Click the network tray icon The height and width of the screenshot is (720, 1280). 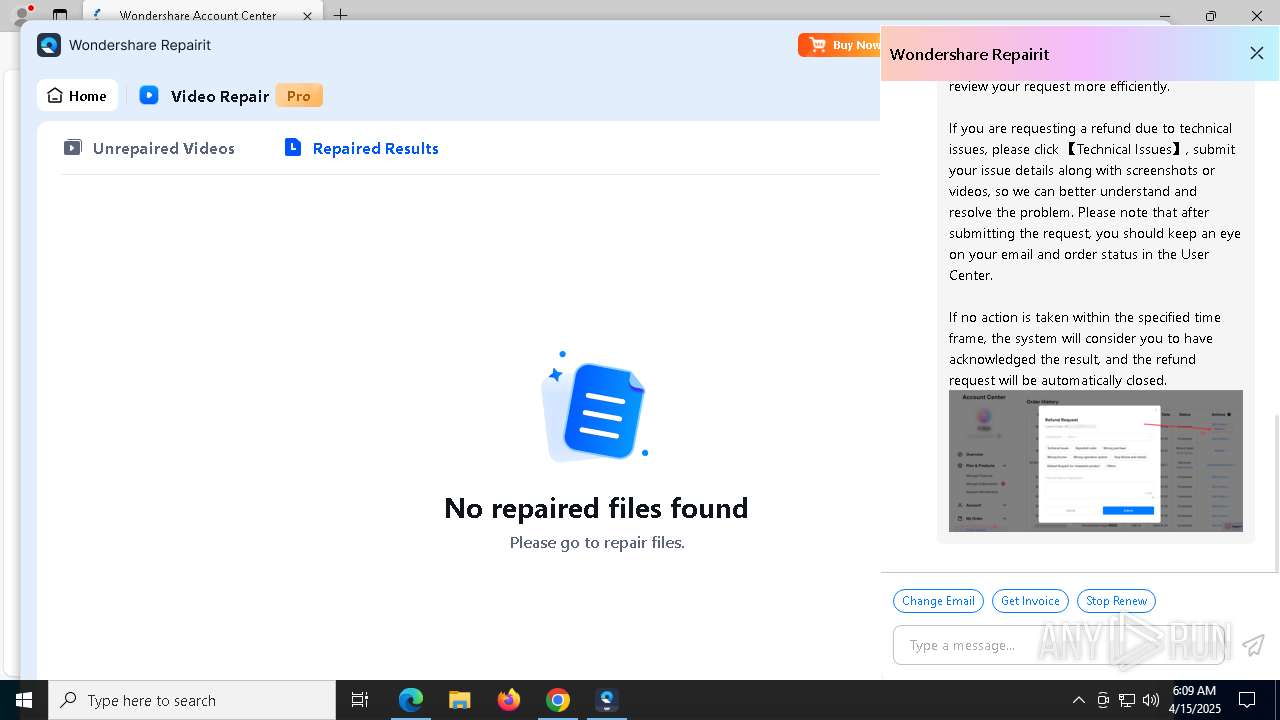click(1127, 700)
